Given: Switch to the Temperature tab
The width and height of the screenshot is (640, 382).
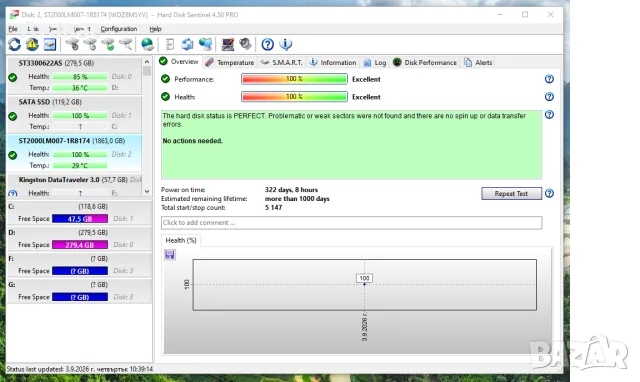Looking at the screenshot, I should coord(230,62).
